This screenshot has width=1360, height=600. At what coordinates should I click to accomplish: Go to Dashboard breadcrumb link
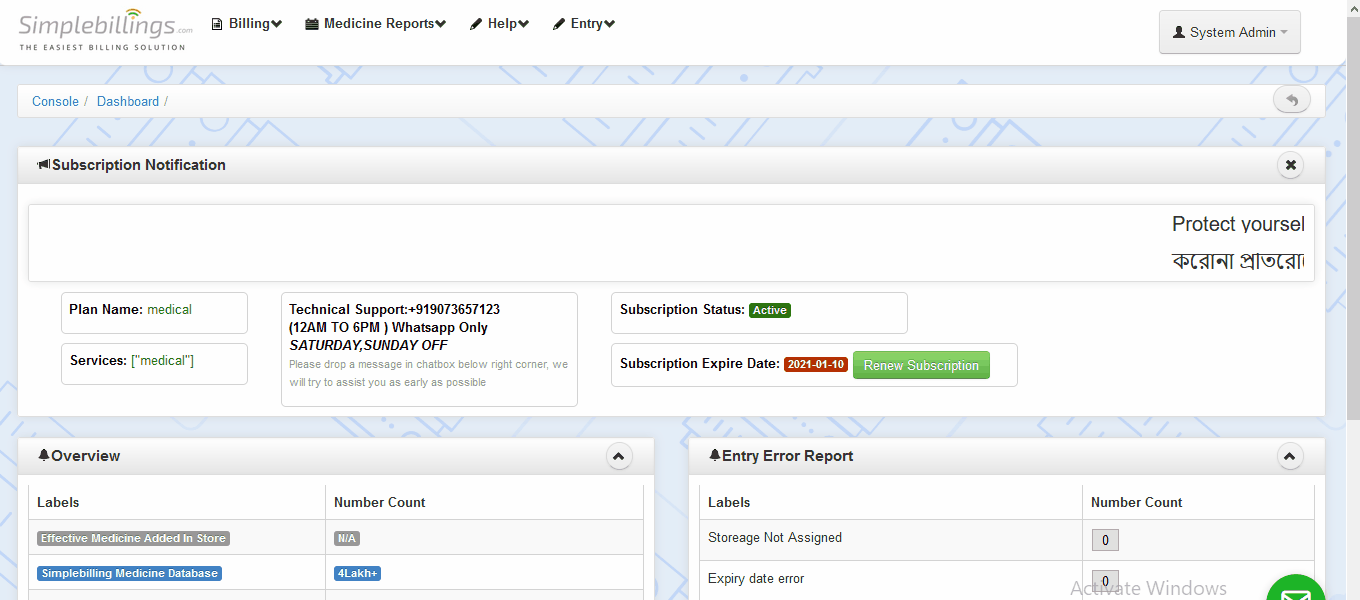click(x=128, y=101)
